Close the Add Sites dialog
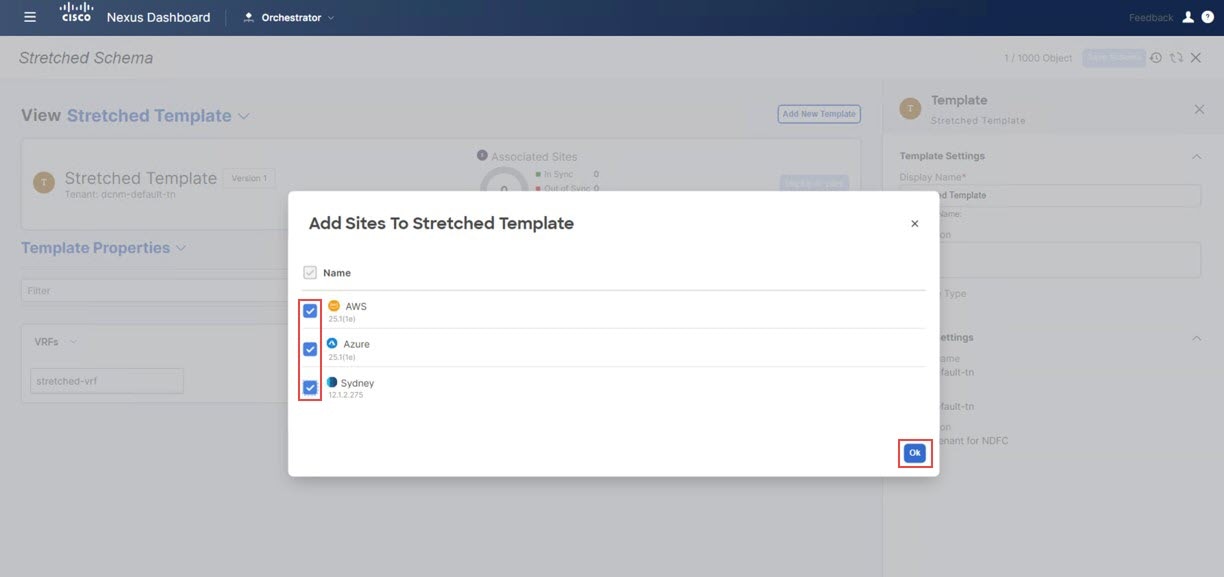This screenshot has width=1224, height=577. pyautogui.click(x=914, y=224)
